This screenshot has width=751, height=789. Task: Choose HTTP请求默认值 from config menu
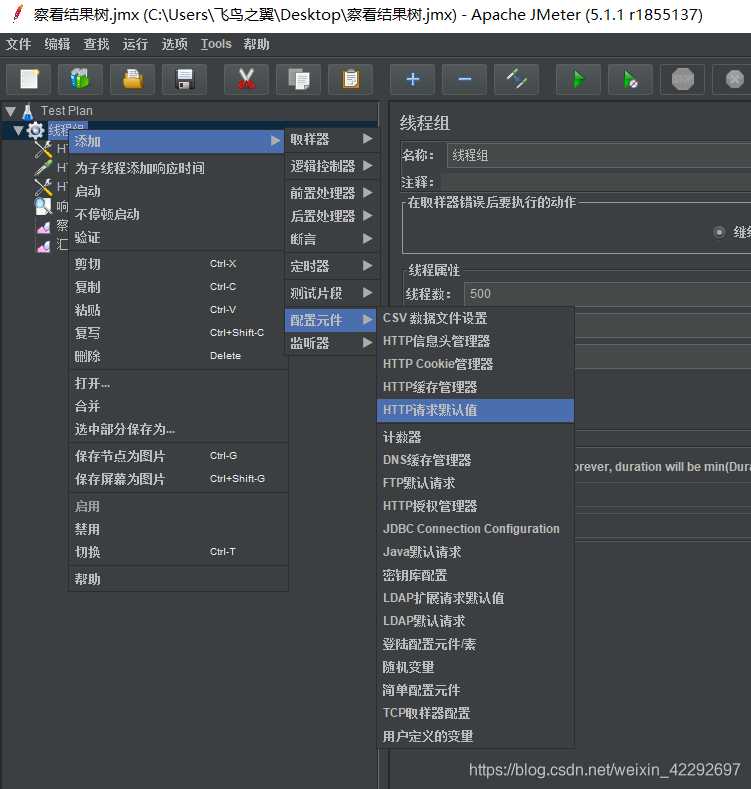475,410
